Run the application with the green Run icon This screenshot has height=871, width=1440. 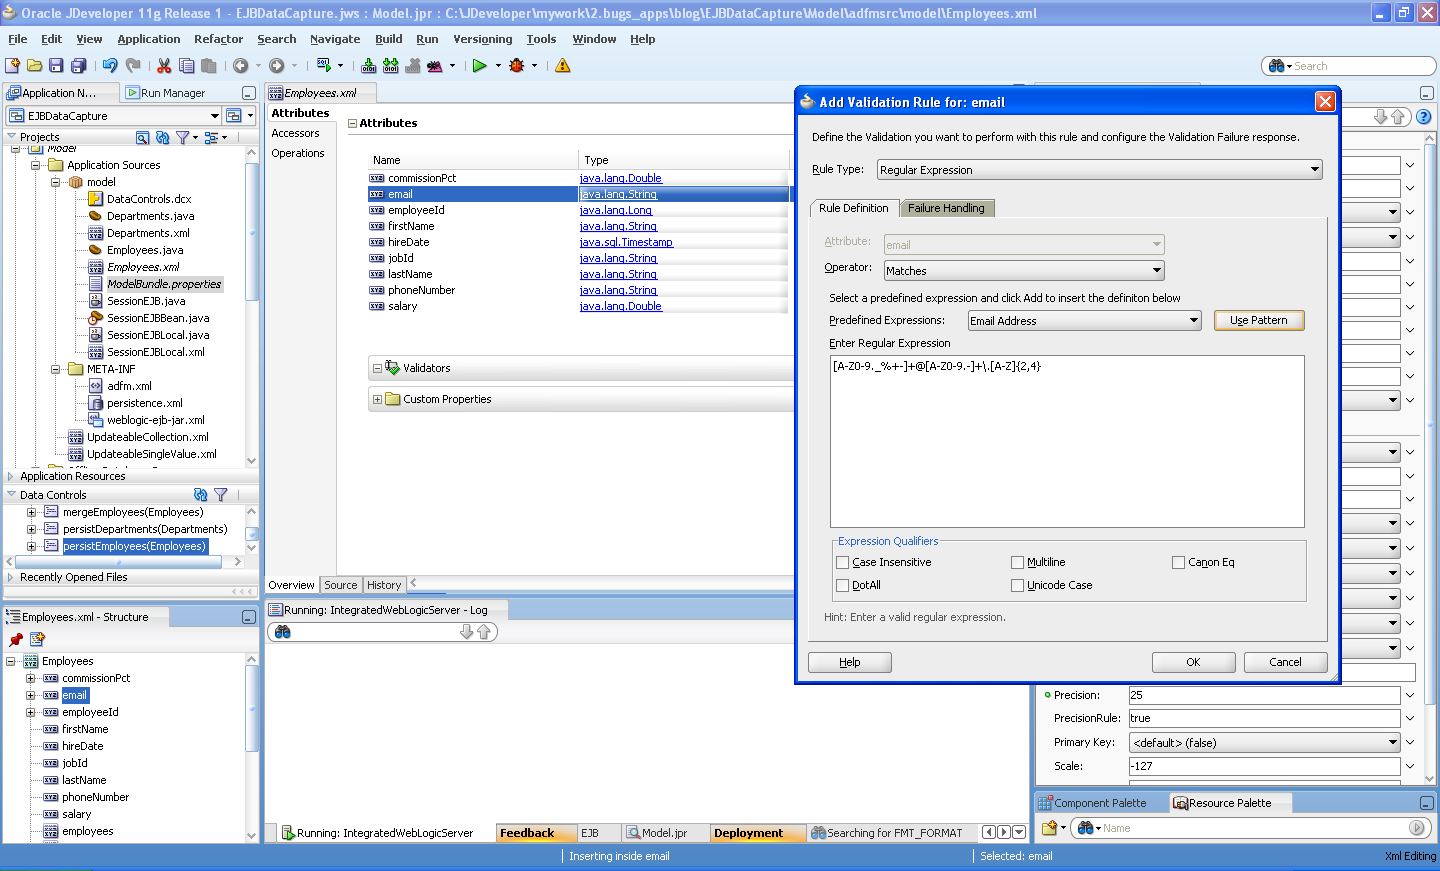tap(482, 67)
